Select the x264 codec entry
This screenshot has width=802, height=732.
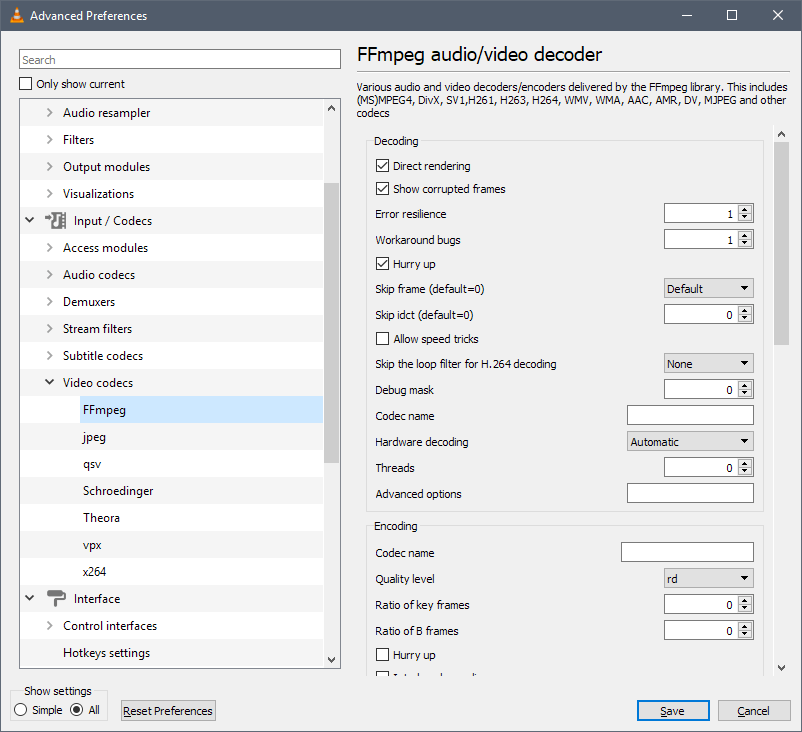pyautogui.click(x=94, y=571)
